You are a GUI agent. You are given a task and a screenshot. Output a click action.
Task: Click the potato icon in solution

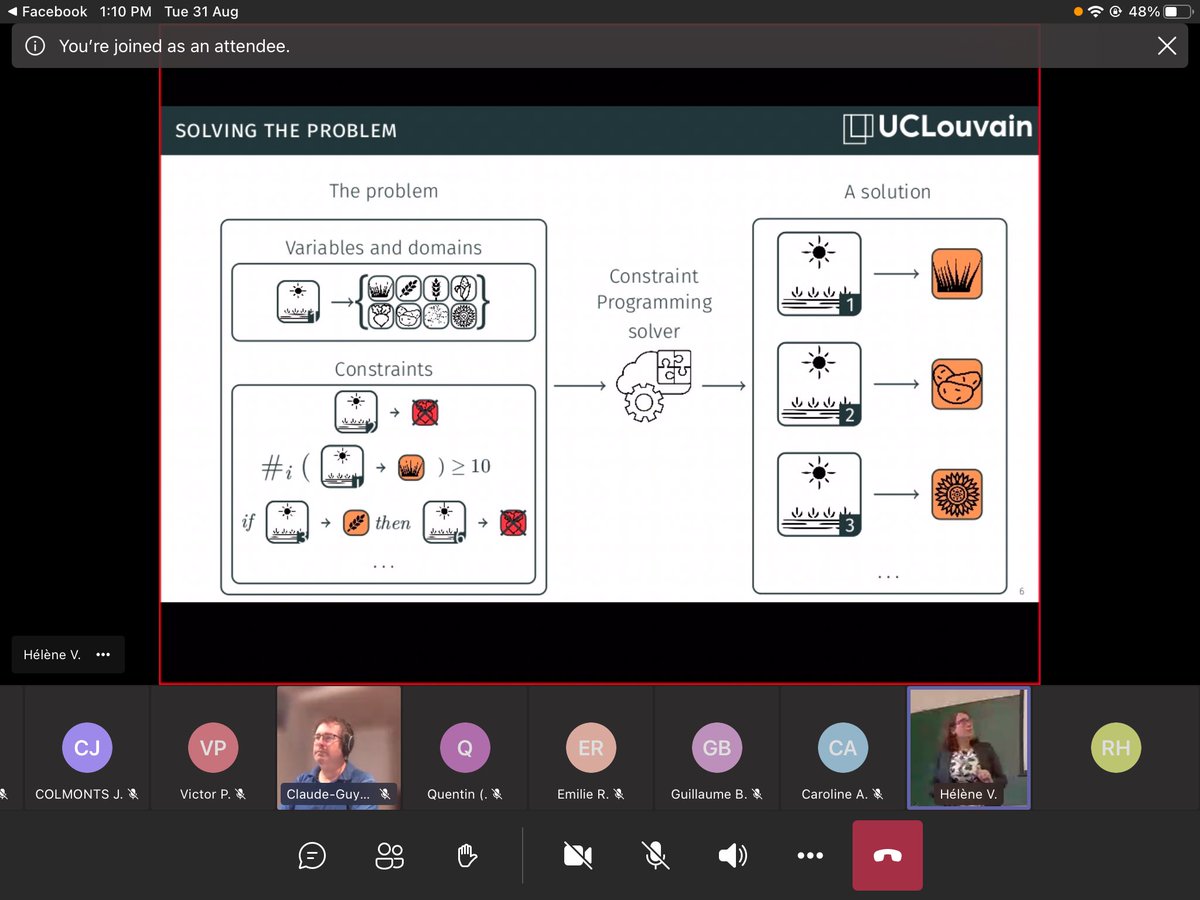pos(957,384)
